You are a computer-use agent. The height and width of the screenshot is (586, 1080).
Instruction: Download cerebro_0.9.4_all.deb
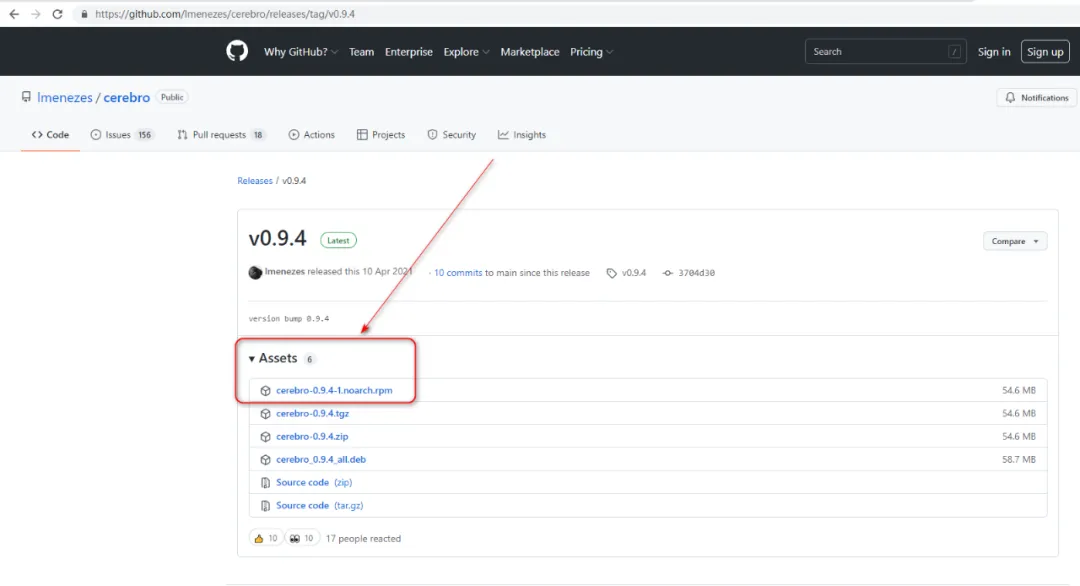[x=321, y=459]
